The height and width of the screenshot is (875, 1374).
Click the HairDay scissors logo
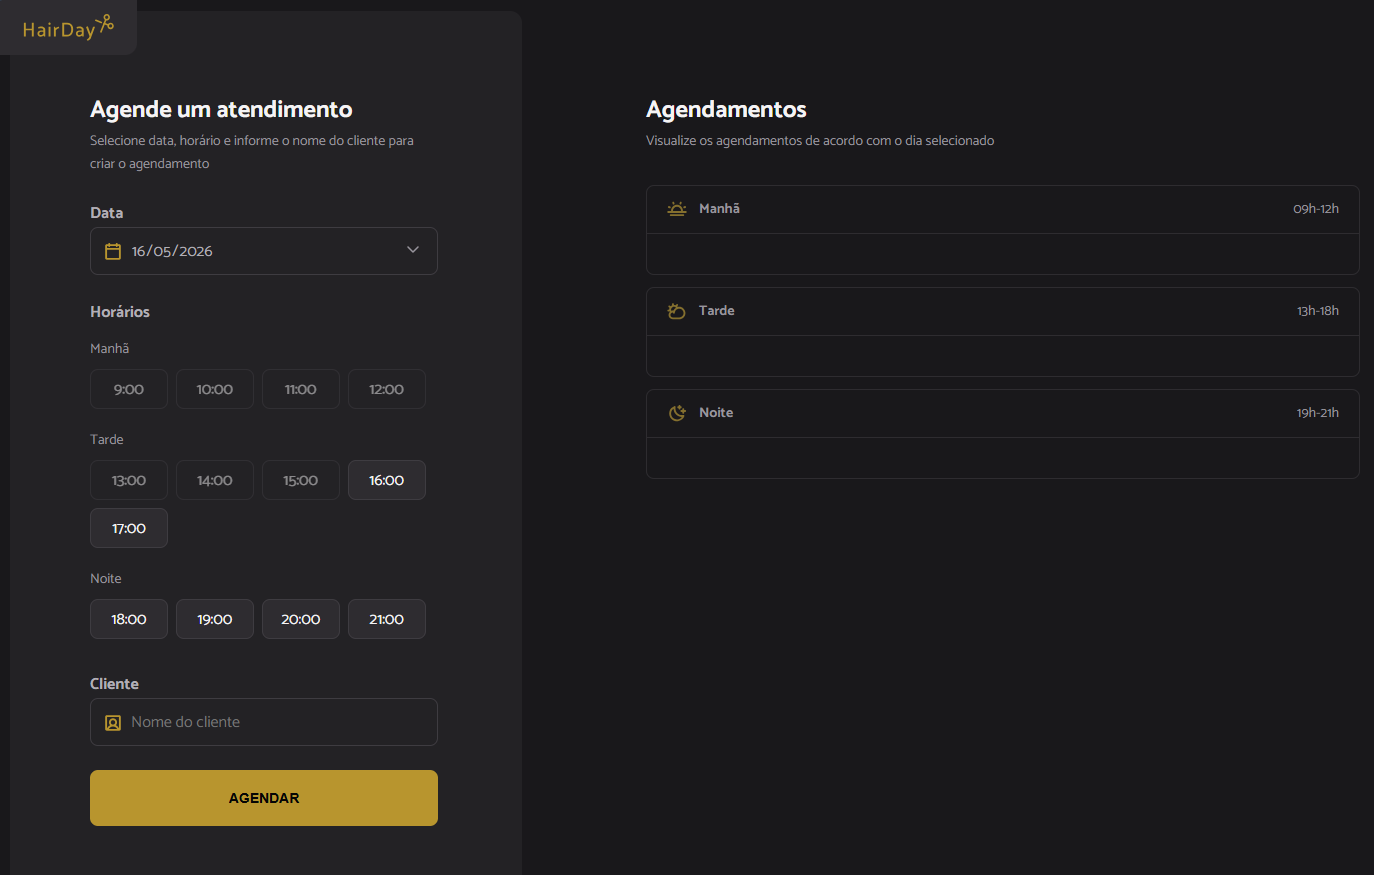click(x=68, y=27)
